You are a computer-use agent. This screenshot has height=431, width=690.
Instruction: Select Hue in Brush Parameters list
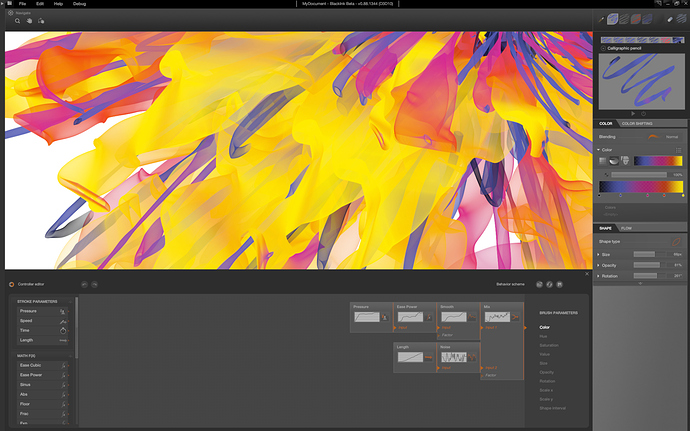tap(544, 336)
